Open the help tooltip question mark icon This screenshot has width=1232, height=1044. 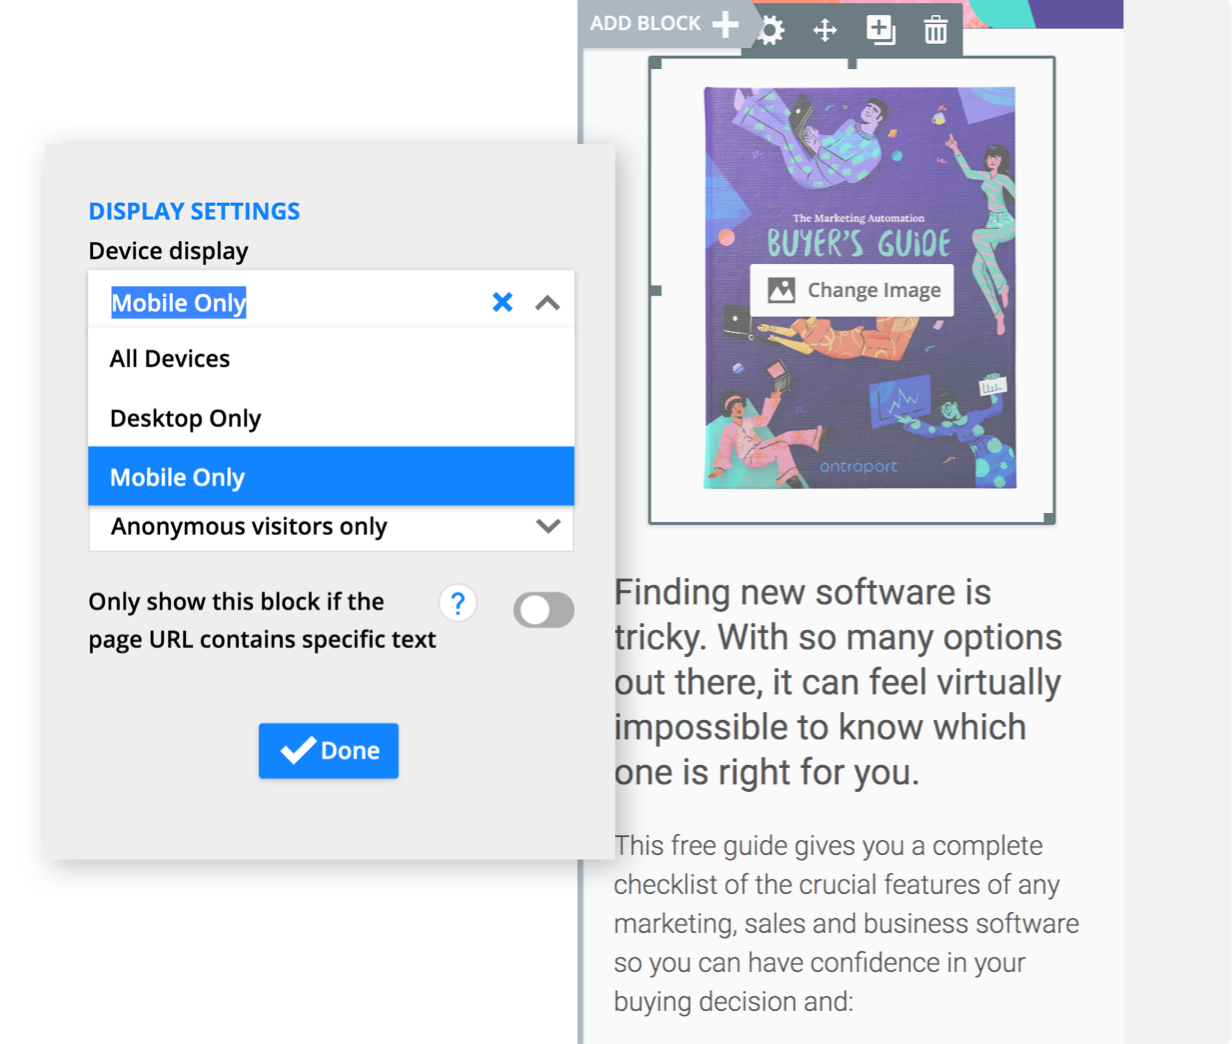[458, 603]
